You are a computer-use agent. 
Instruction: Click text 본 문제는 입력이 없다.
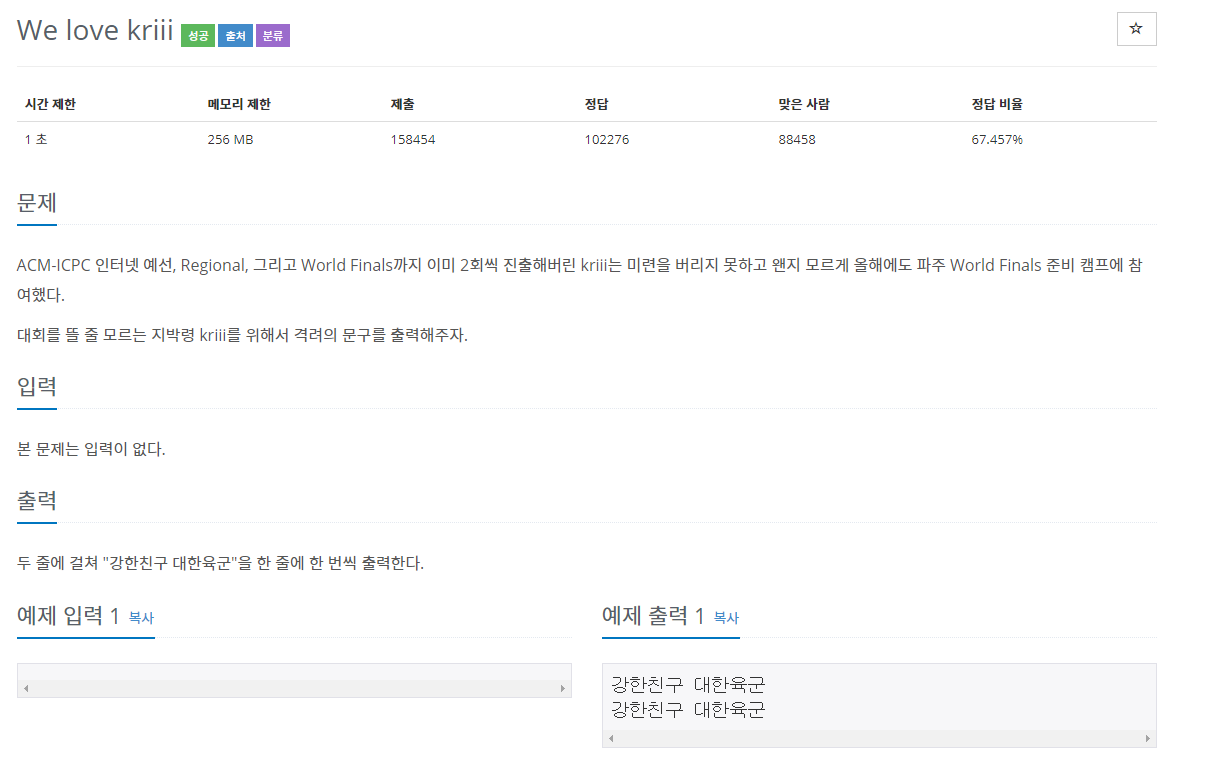91,449
